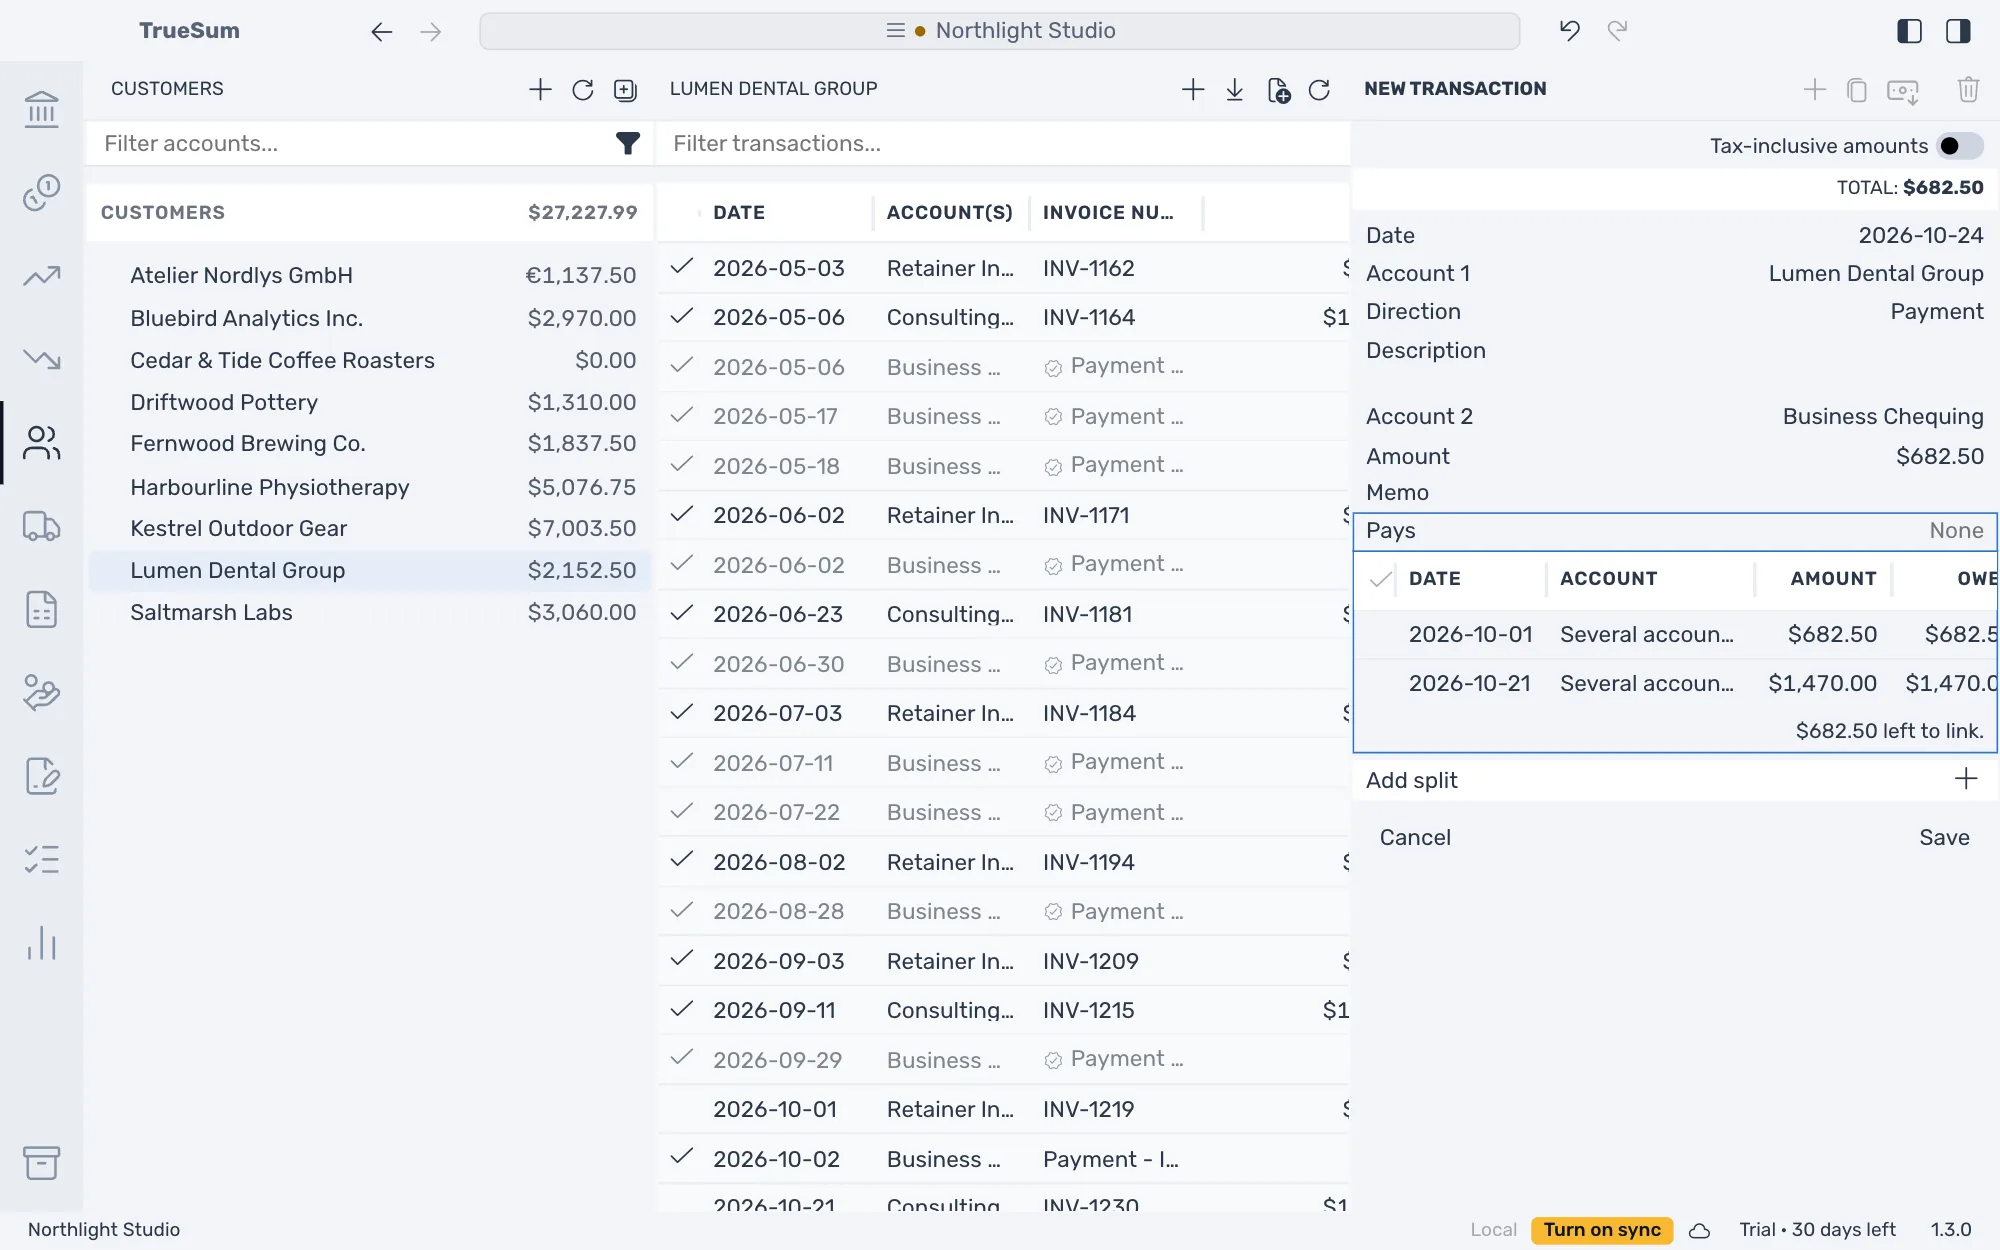Click the undo arrow icon

tap(1569, 31)
